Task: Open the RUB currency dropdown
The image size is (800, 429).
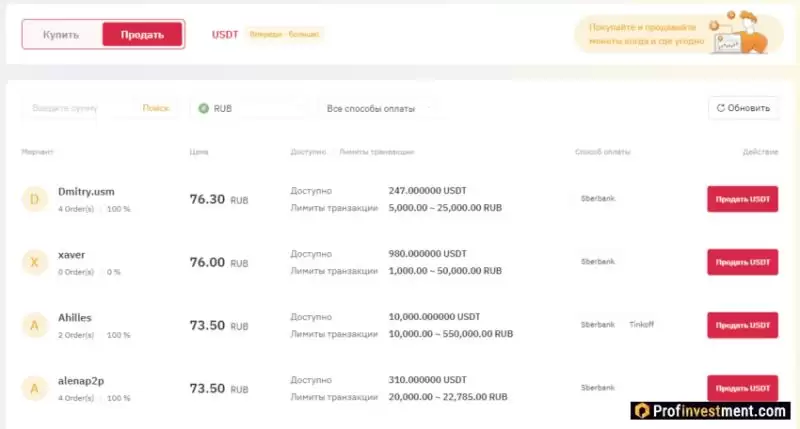Action: (x=250, y=108)
